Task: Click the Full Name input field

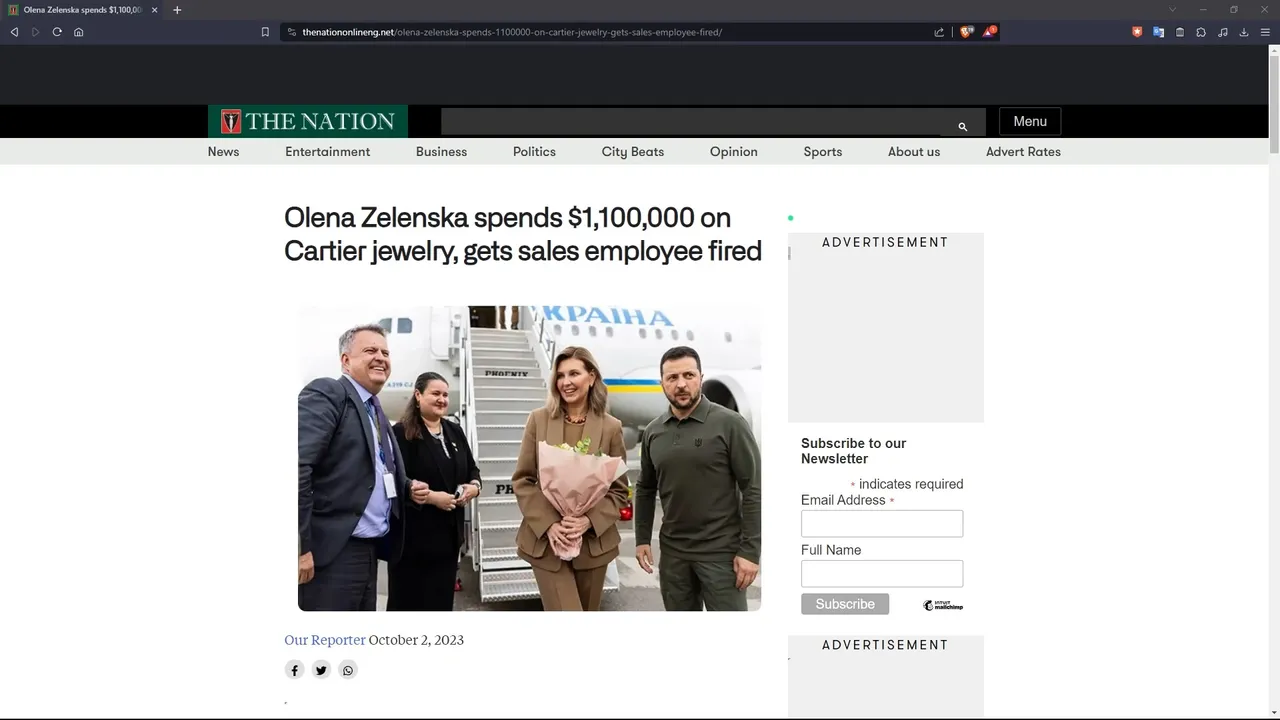Action: (x=882, y=574)
